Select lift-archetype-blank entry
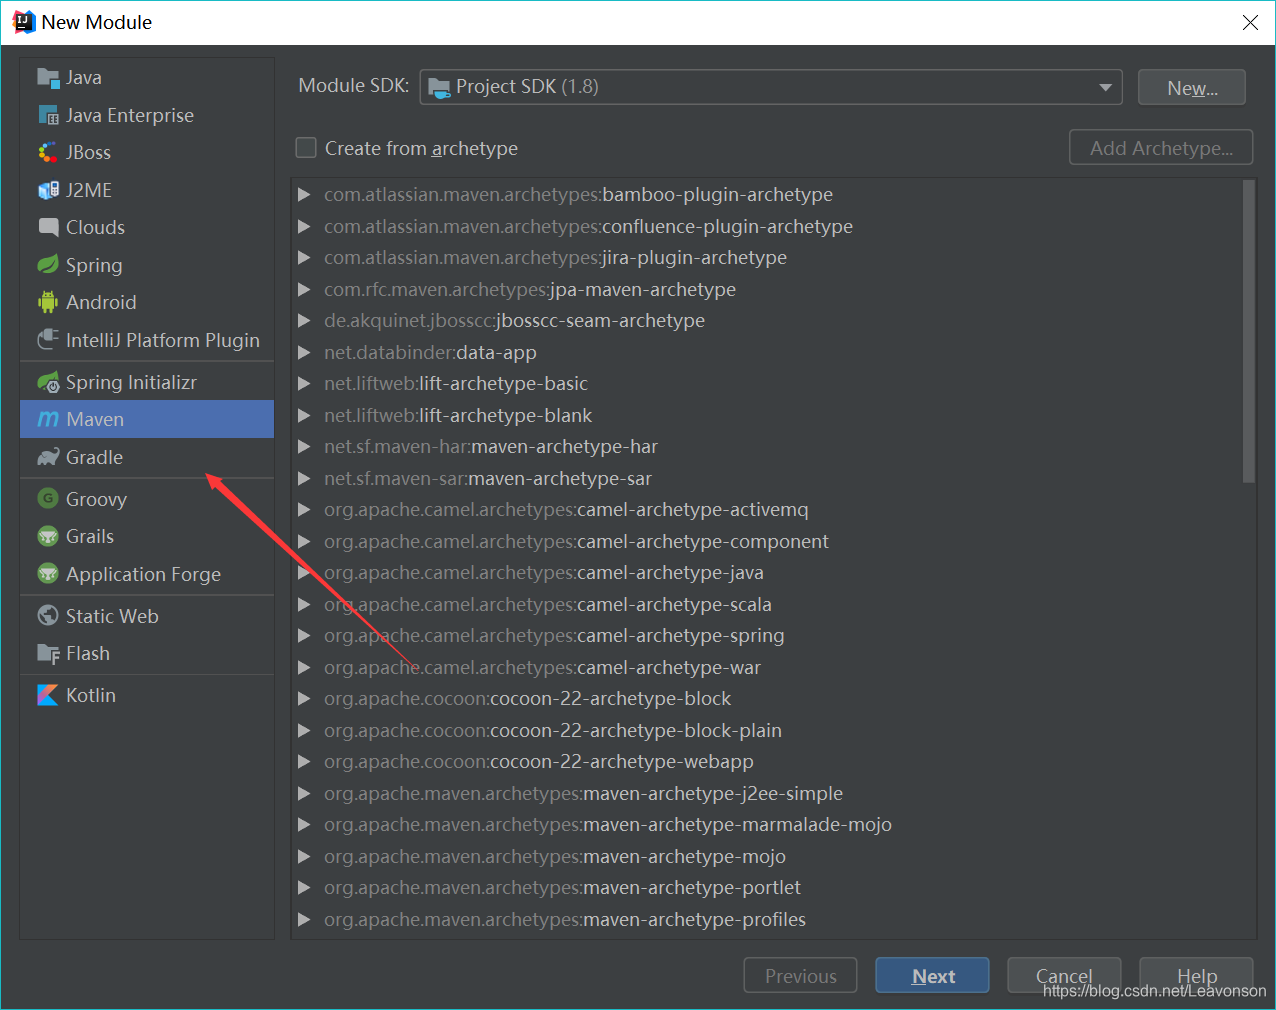 click(x=458, y=416)
